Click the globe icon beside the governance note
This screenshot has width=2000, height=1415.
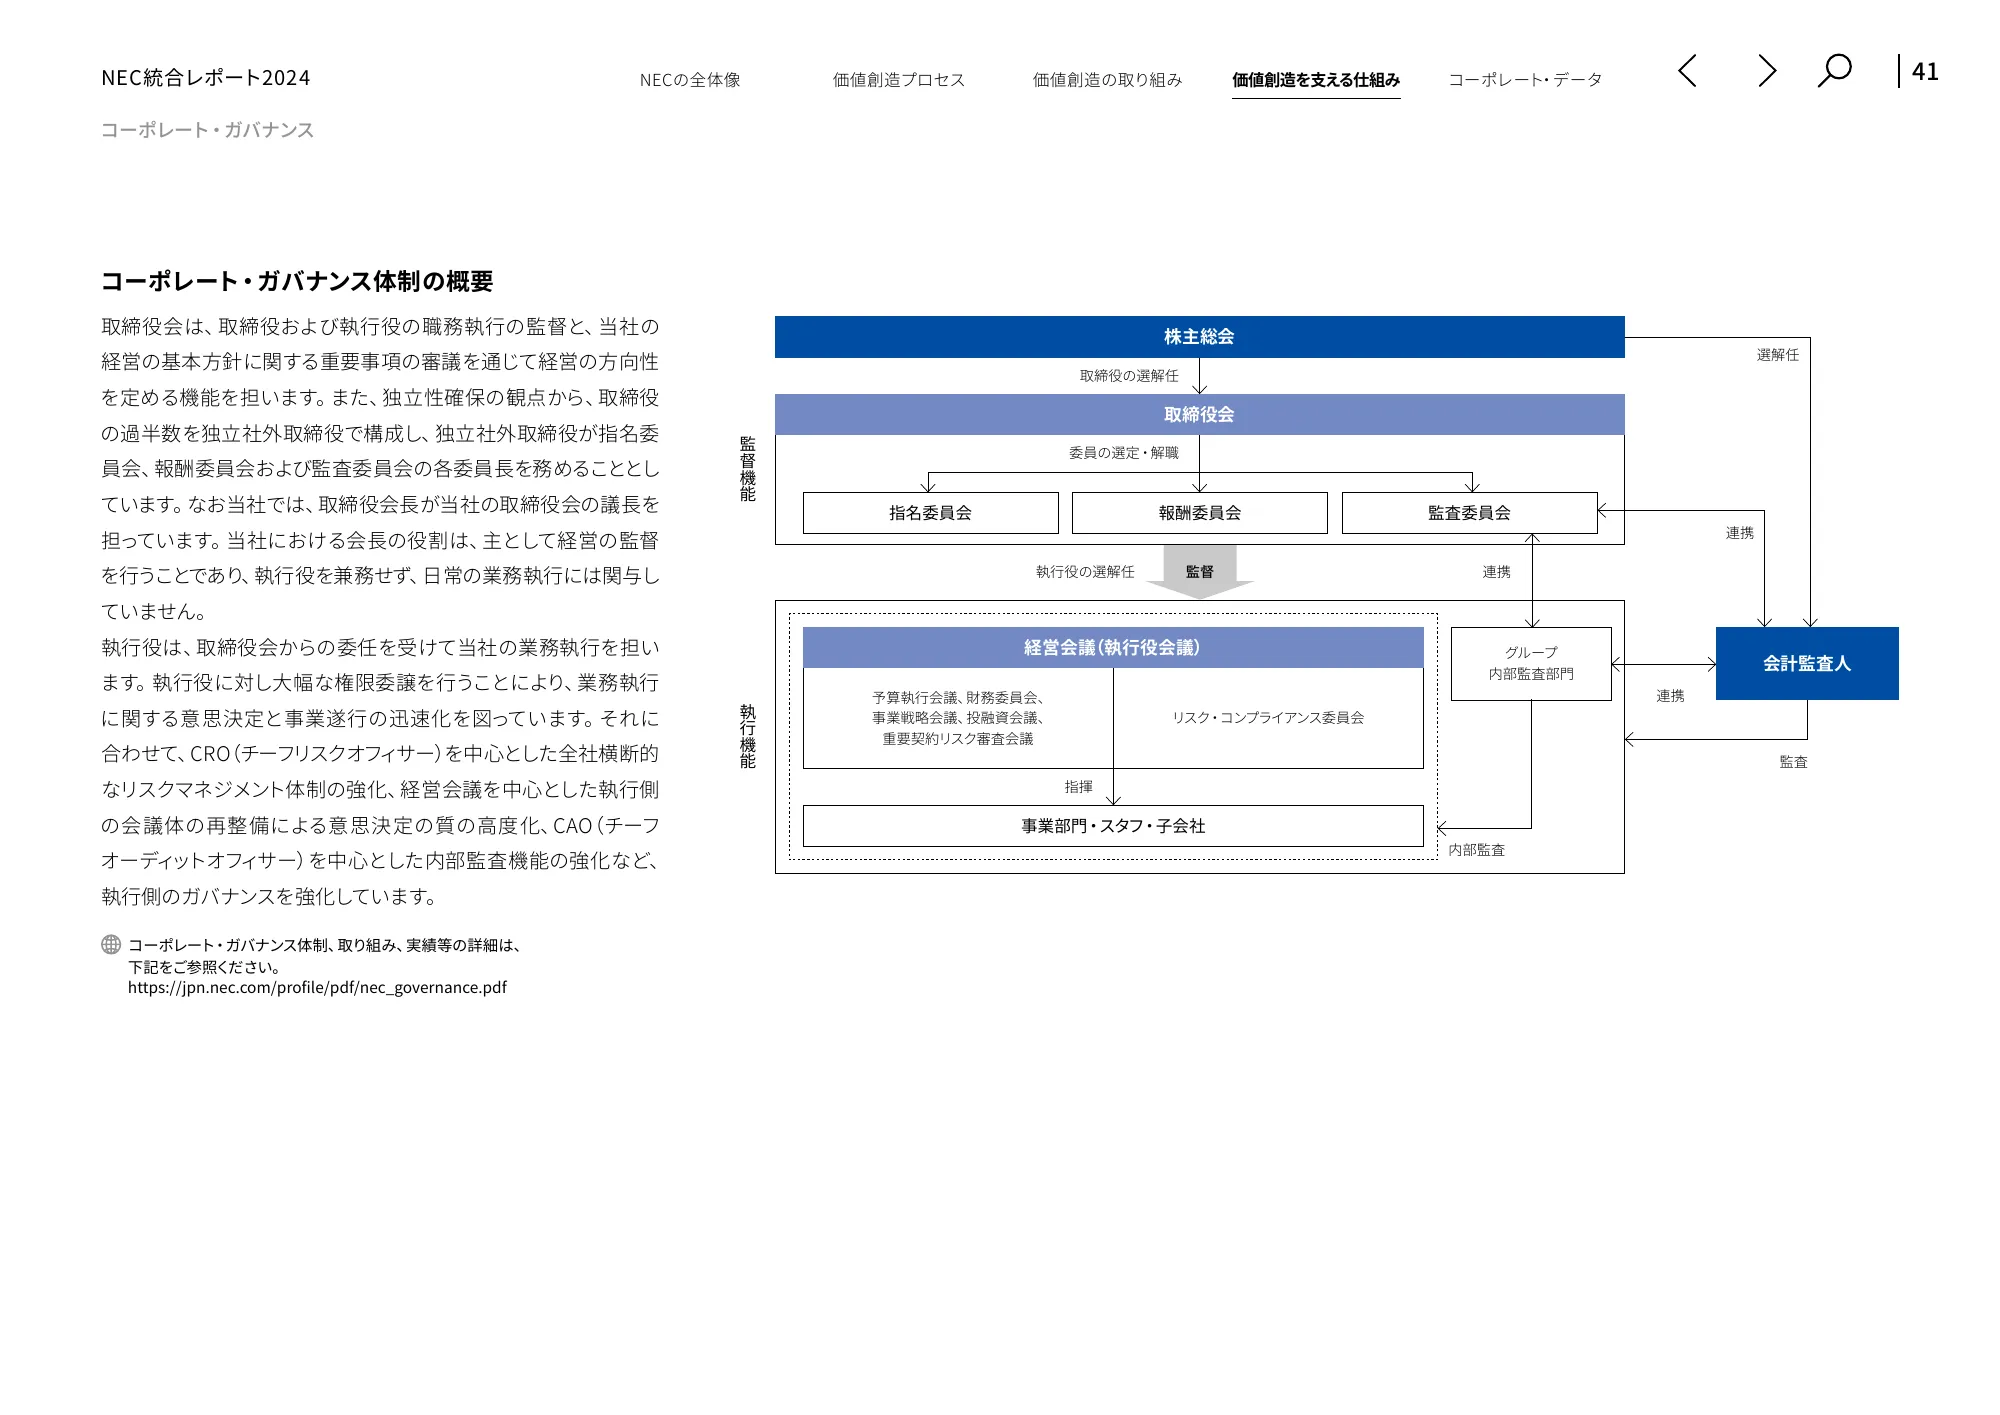point(108,945)
